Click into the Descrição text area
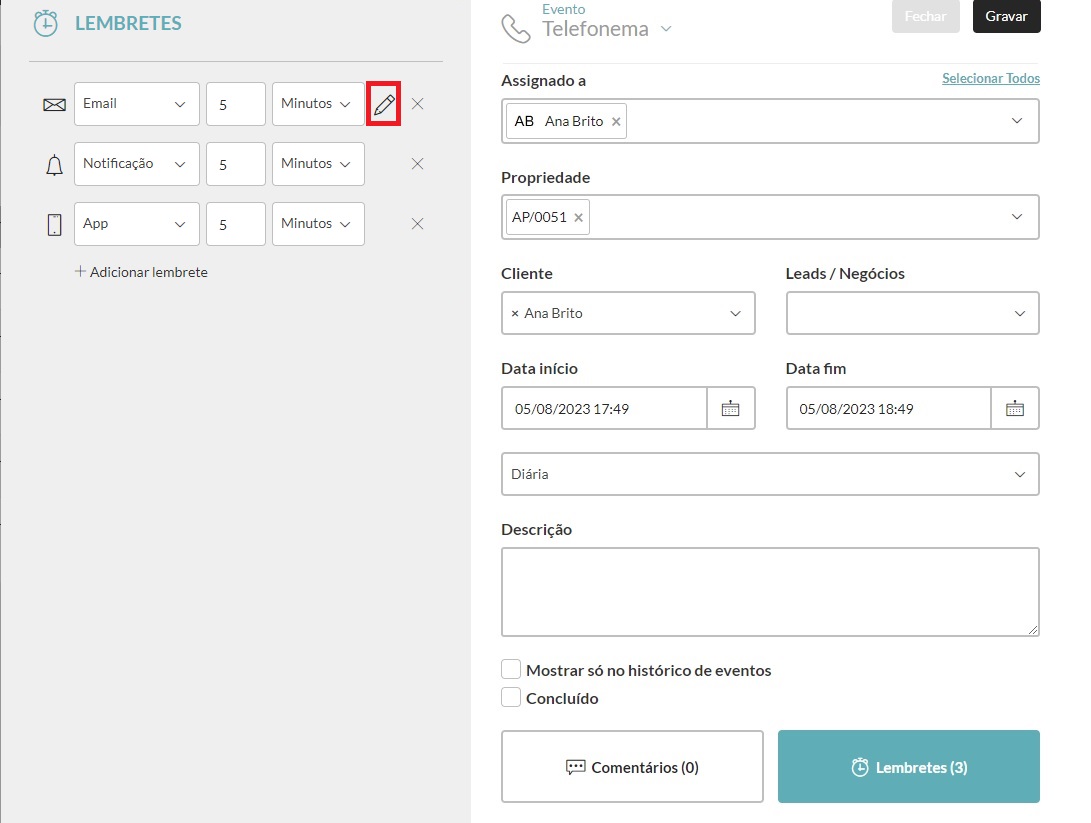Viewport: 1091px width, 823px height. (769, 591)
